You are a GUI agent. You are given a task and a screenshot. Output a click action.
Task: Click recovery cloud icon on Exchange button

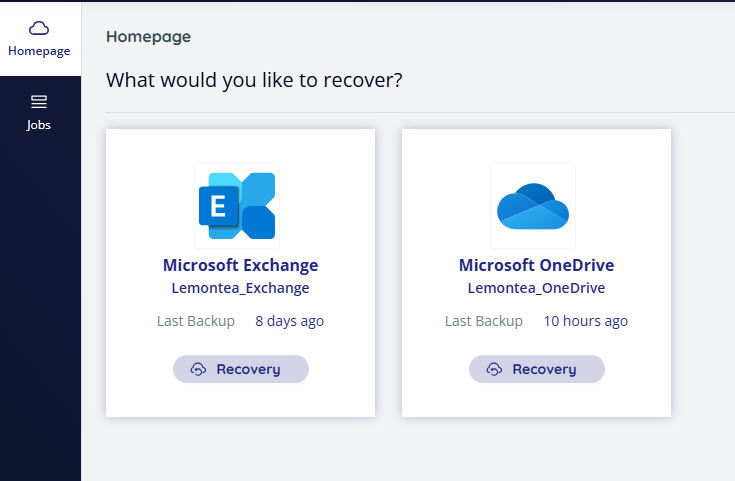click(198, 369)
